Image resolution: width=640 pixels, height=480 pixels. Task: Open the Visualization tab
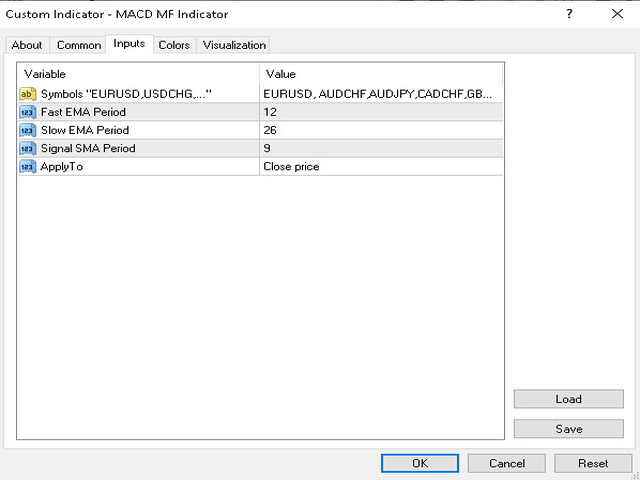click(x=234, y=45)
